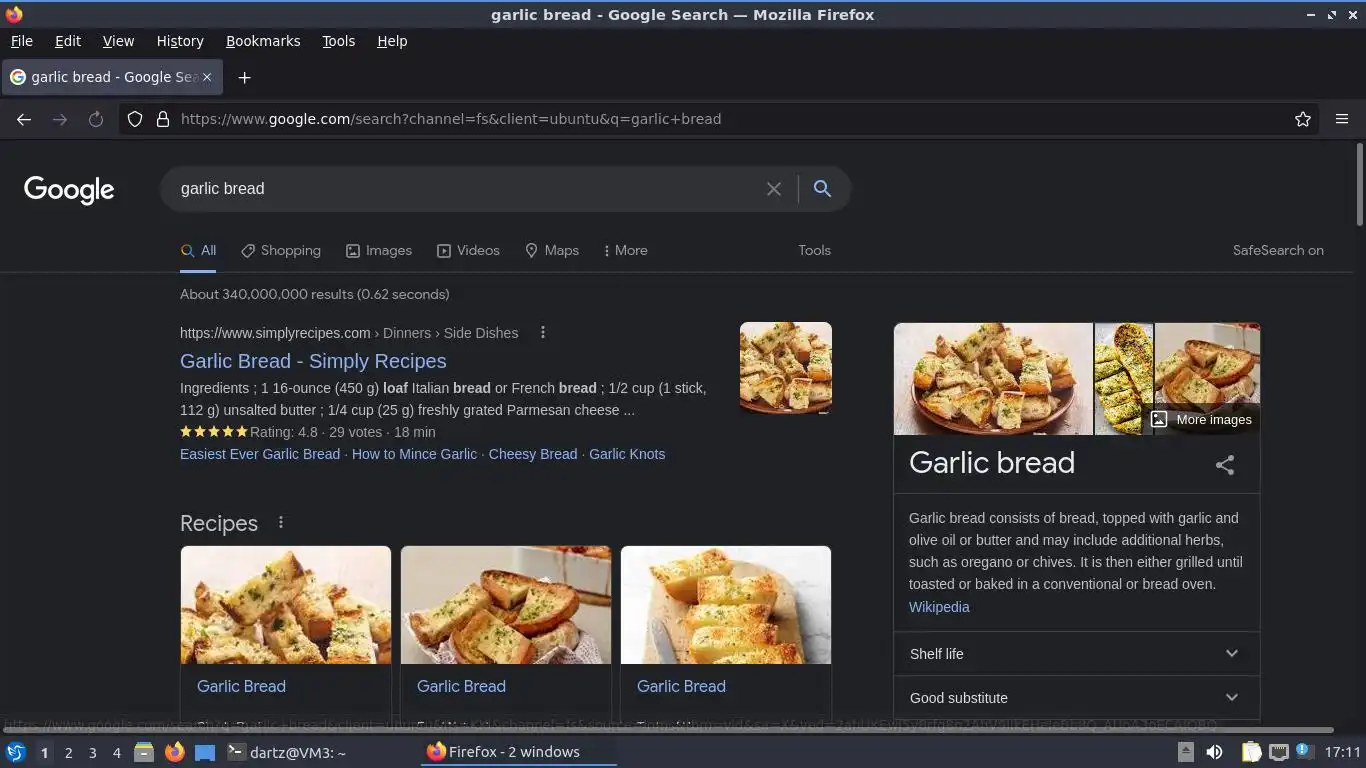
Task: Switch to workspace 4 in taskbar
Action: click(x=116, y=752)
